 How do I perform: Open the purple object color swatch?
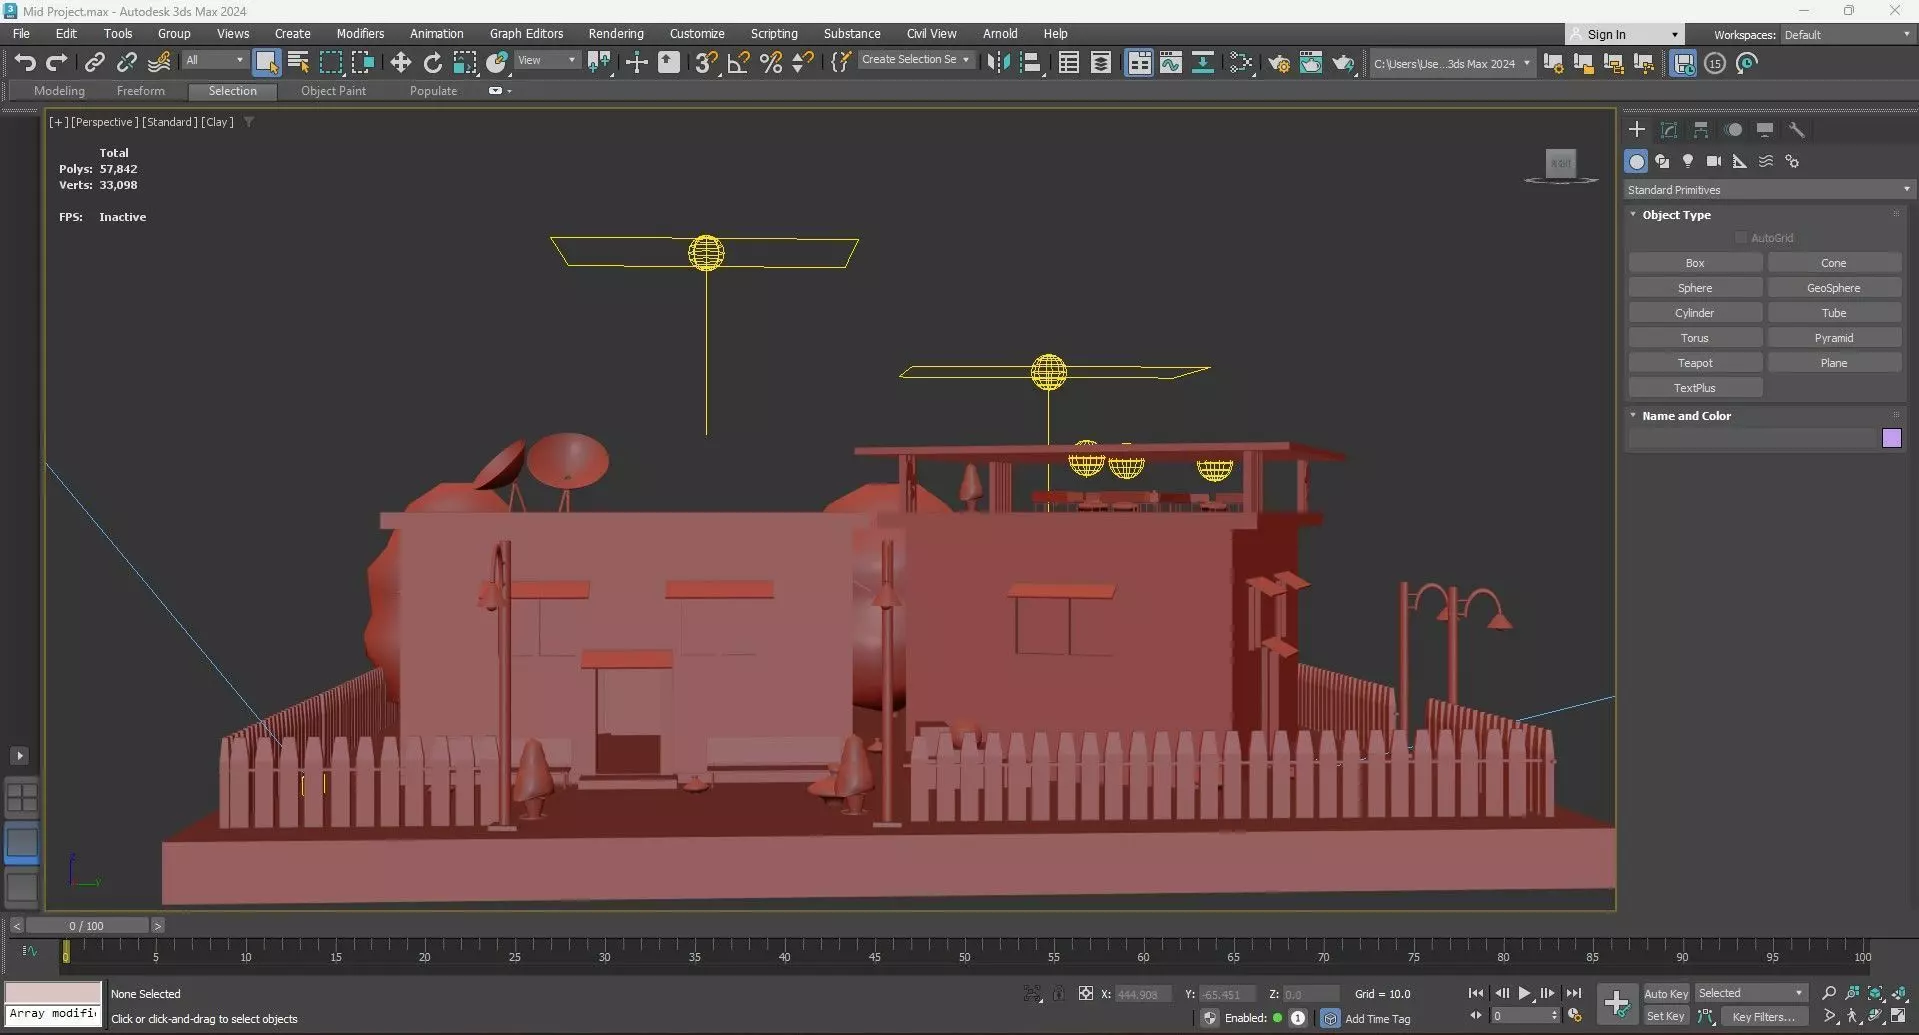tap(1891, 438)
